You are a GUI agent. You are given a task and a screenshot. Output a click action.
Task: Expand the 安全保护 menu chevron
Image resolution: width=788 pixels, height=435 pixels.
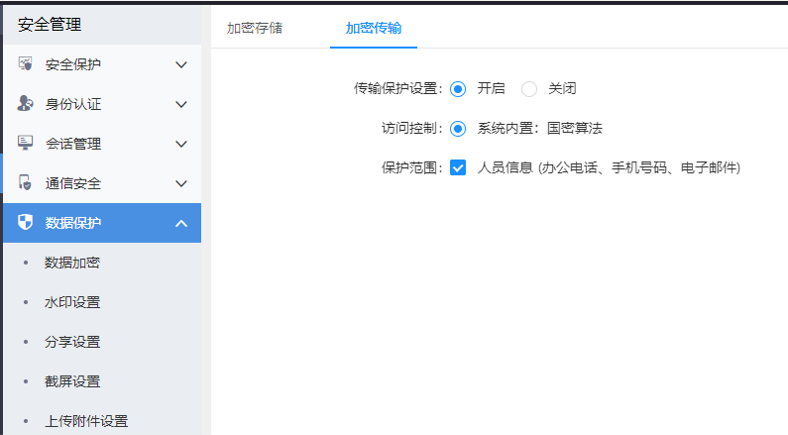pos(181,65)
